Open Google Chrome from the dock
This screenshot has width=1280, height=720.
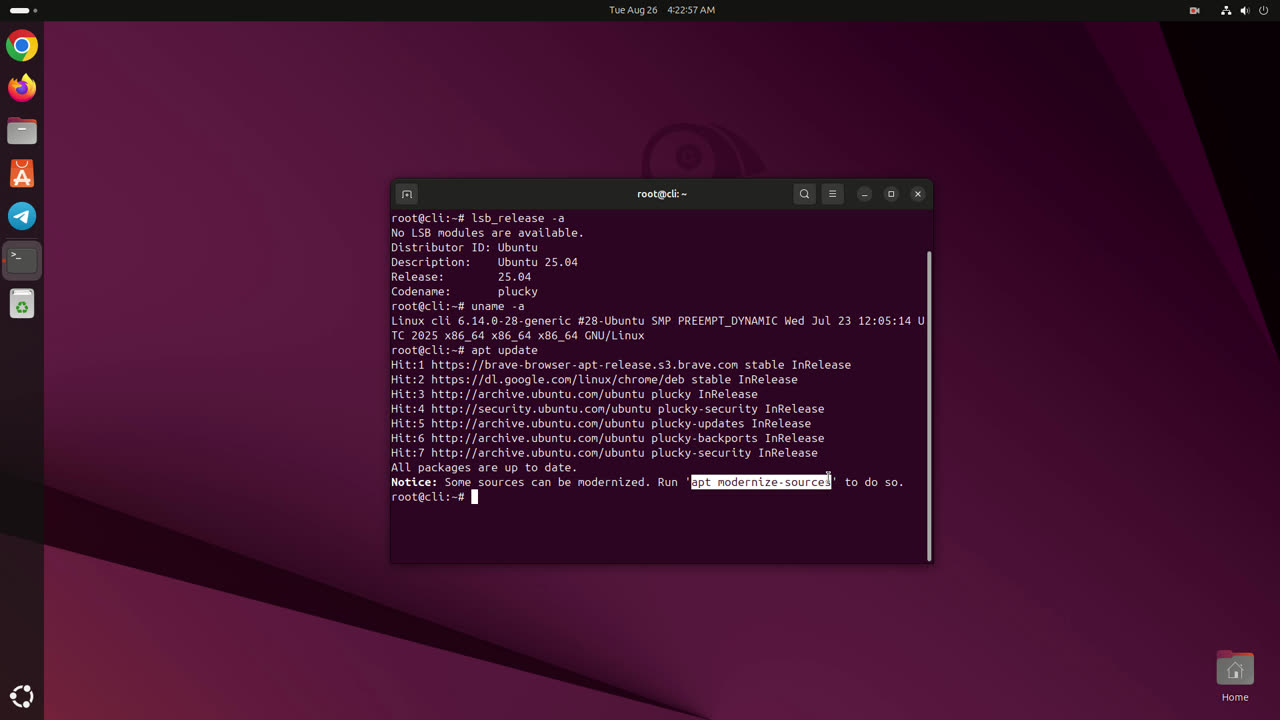22,46
